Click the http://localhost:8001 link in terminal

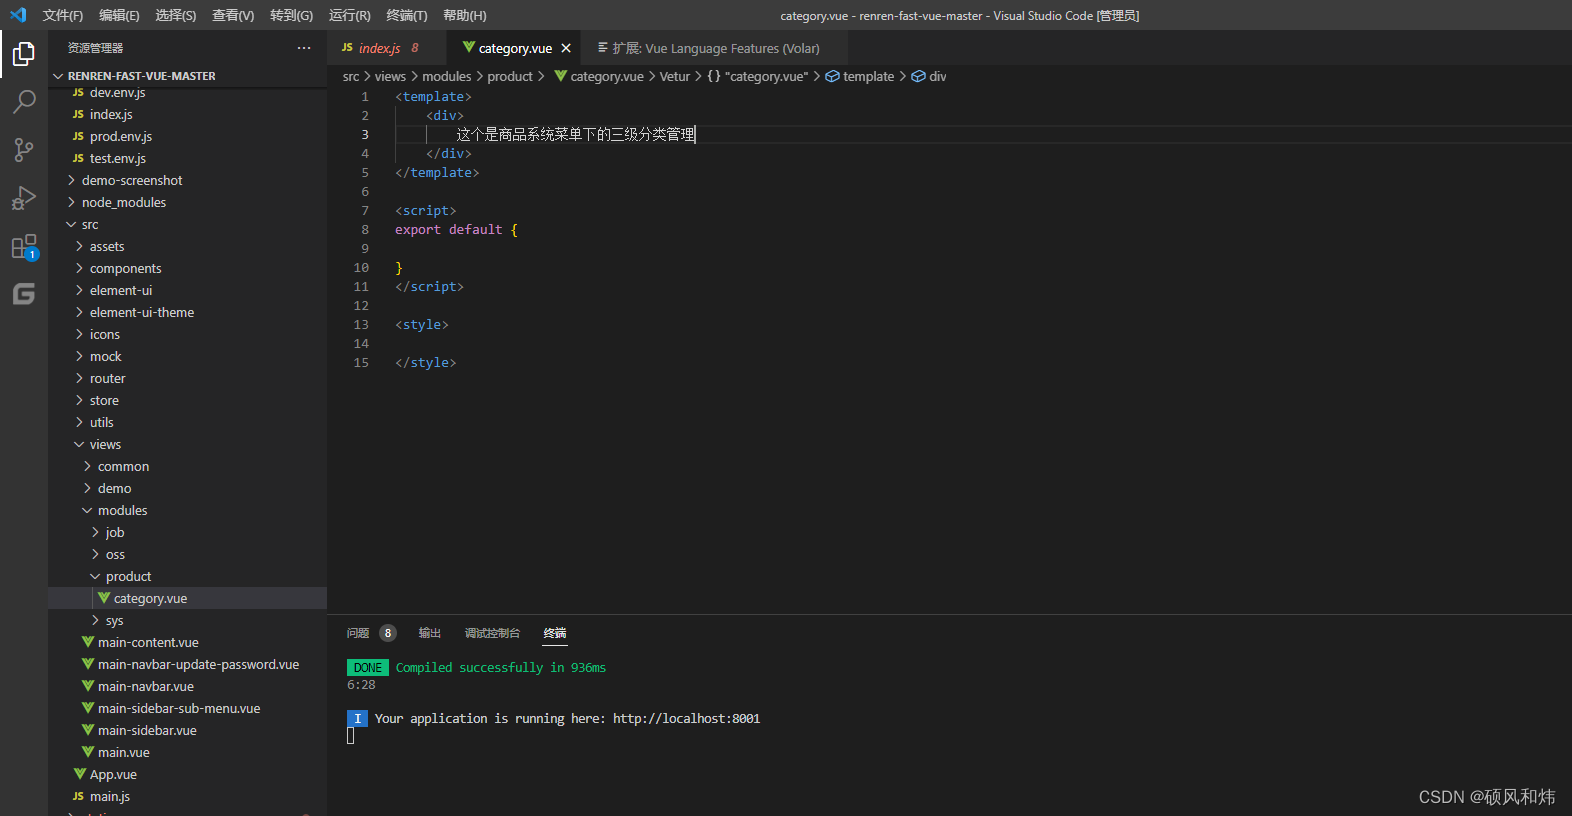(x=686, y=718)
